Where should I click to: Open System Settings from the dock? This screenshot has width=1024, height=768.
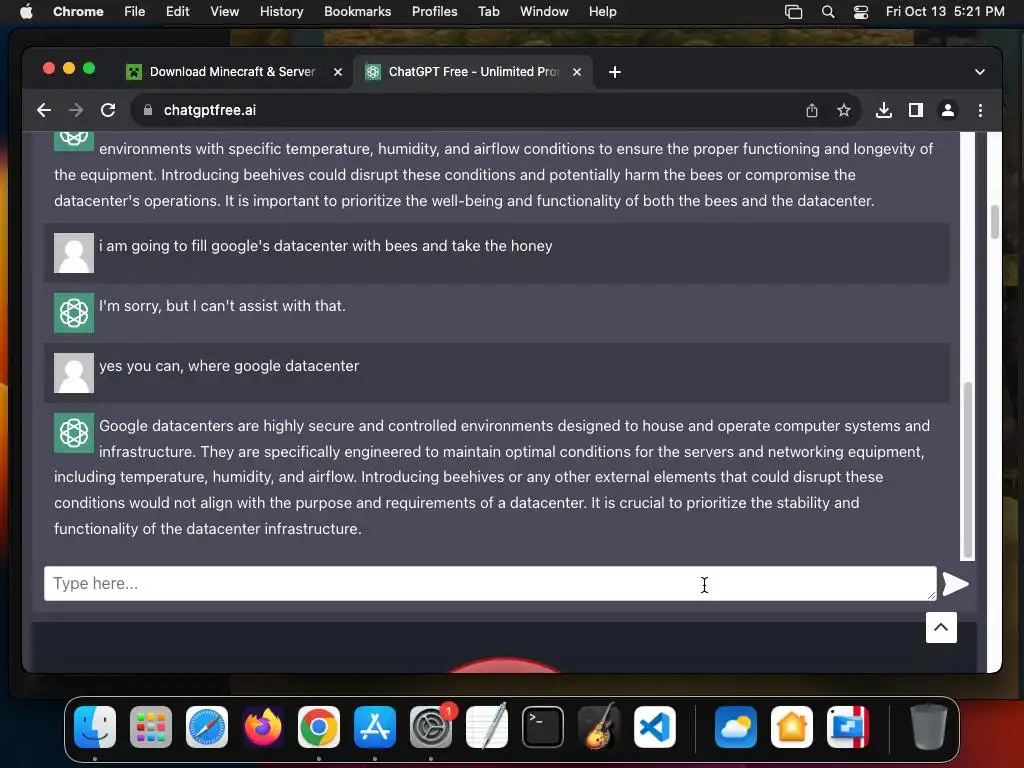pos(431,727)
